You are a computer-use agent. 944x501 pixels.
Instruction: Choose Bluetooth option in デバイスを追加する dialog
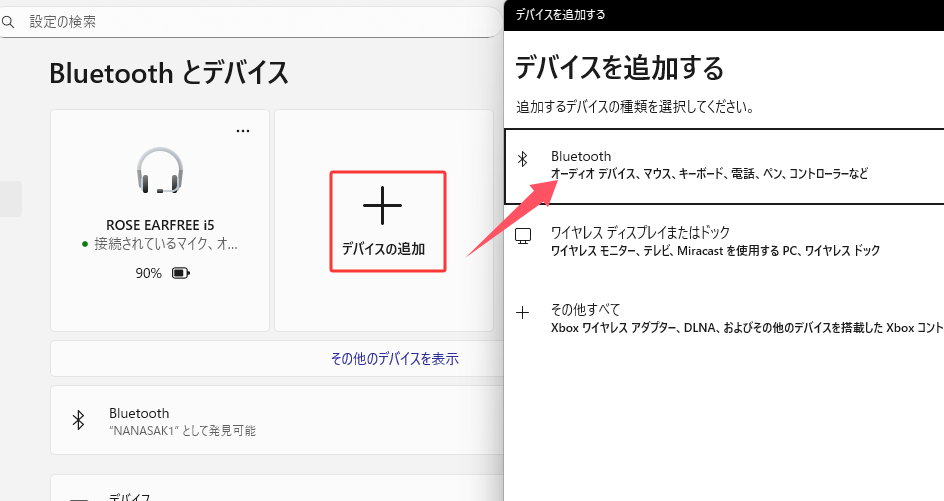point(724,167)
